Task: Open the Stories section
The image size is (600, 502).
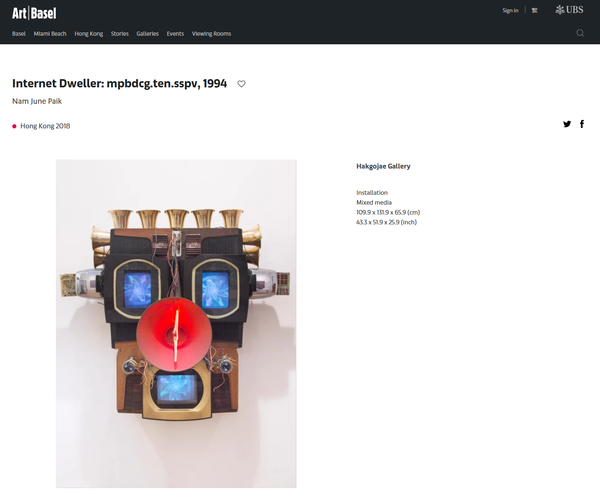Action: 120,34
